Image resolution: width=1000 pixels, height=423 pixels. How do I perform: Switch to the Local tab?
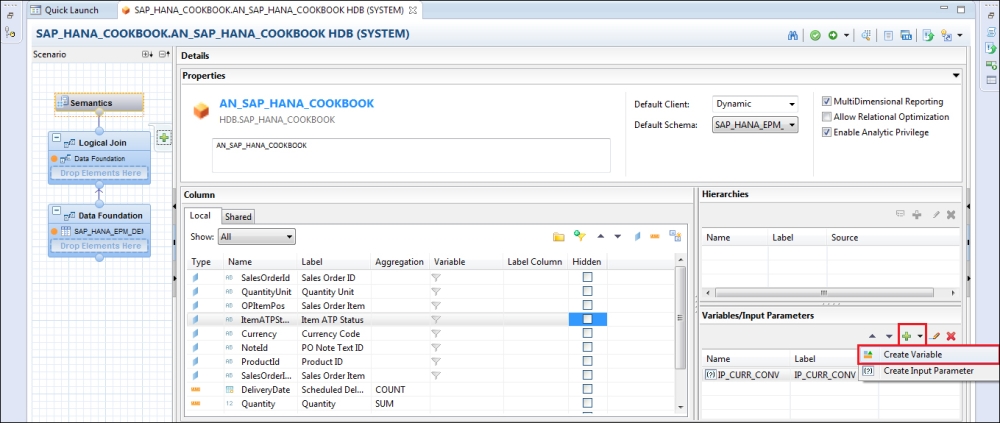[200, 216]
